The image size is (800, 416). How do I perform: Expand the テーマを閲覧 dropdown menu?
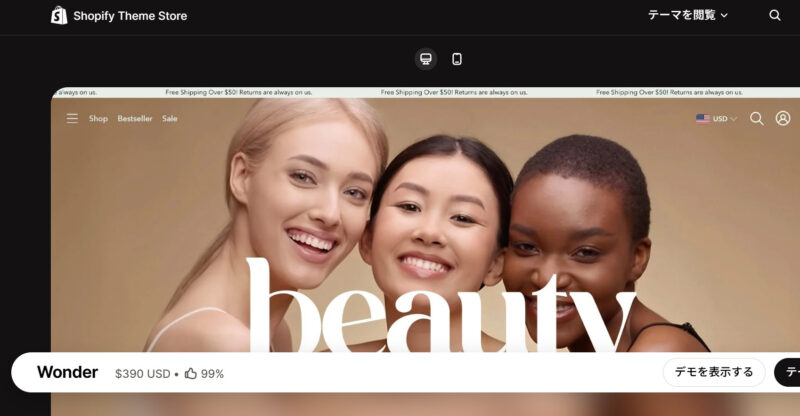click(x=687, y=15)
